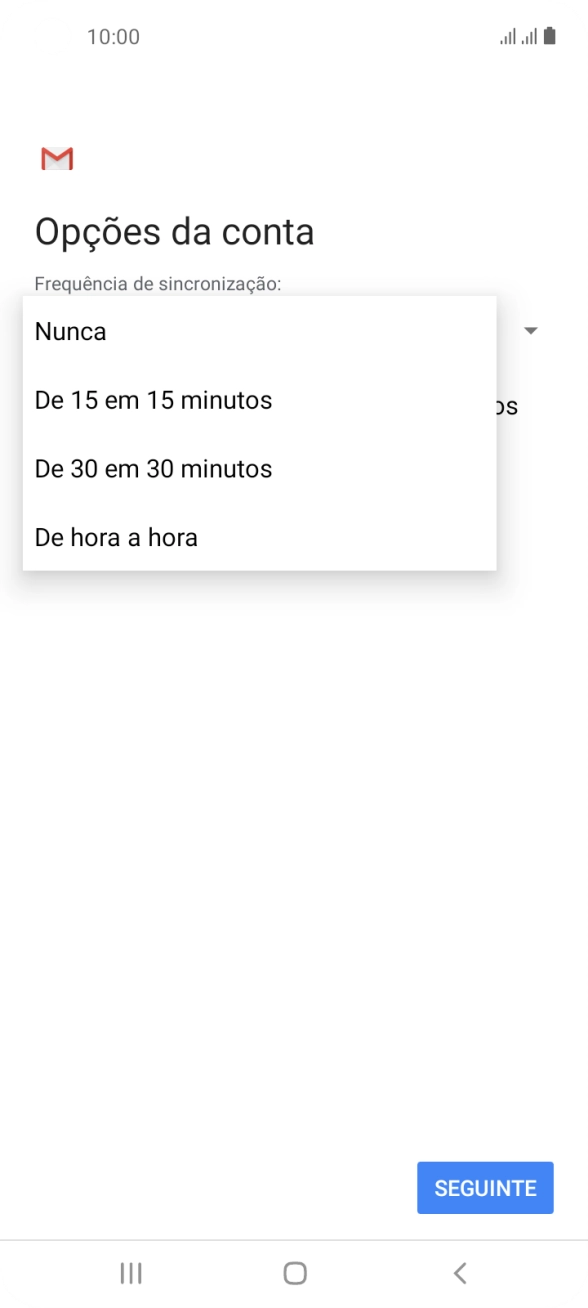Tap the Home button
Image resolution: width=588 pixels, height=1308 pixels.
(294, 1273)
